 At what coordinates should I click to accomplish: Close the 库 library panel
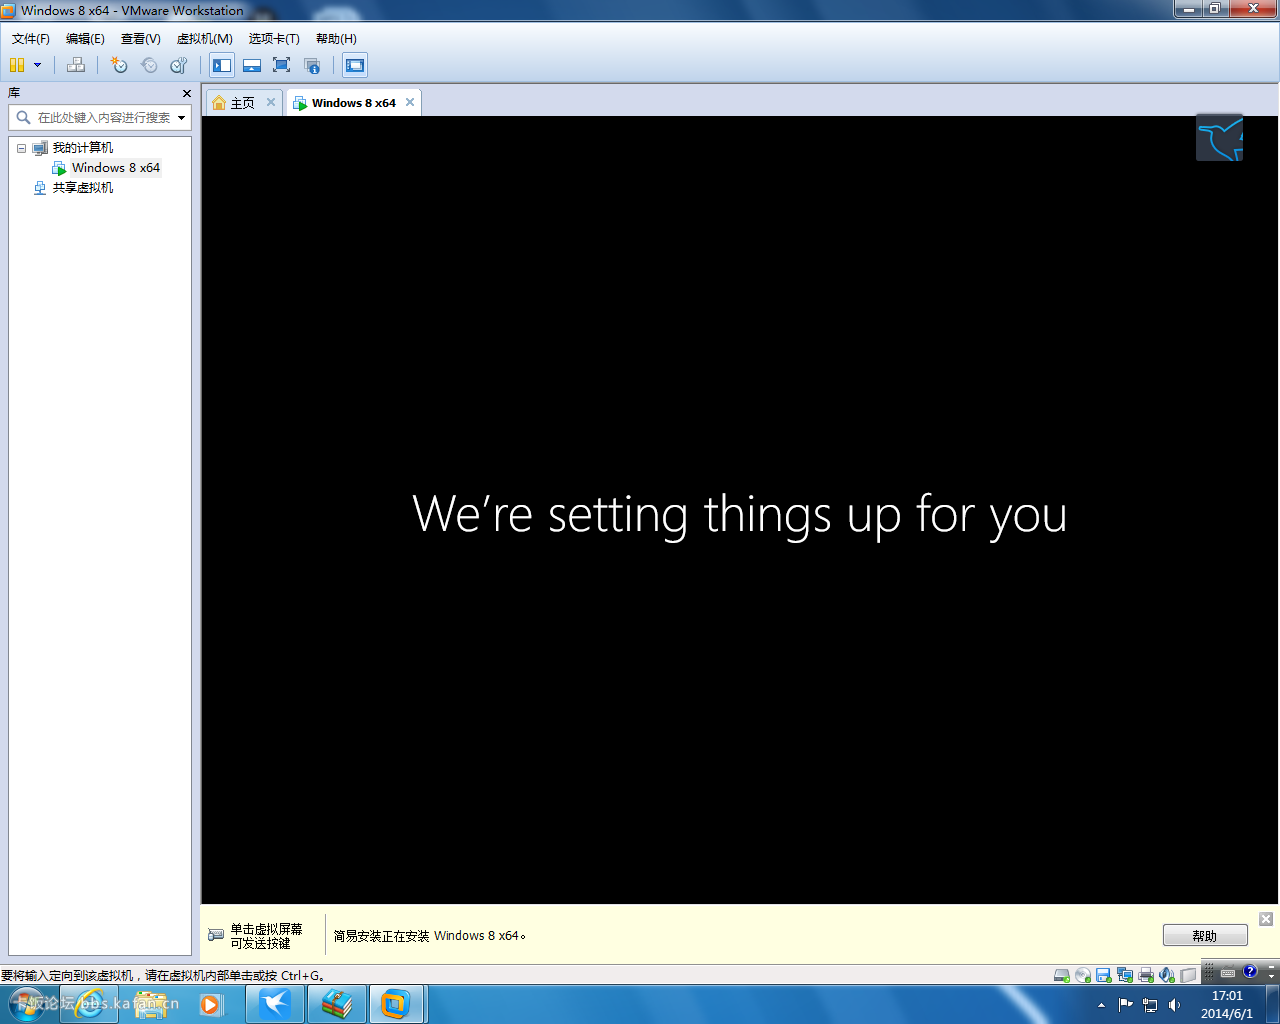[x=187, y=93]
